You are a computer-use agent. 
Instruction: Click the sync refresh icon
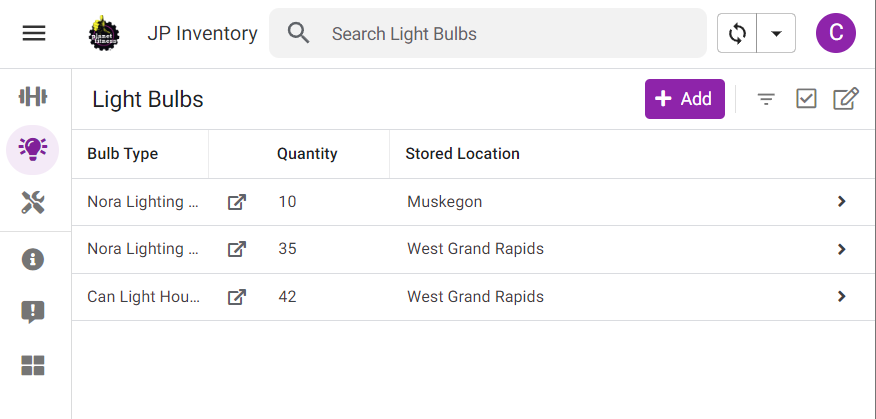click(738, 33)
